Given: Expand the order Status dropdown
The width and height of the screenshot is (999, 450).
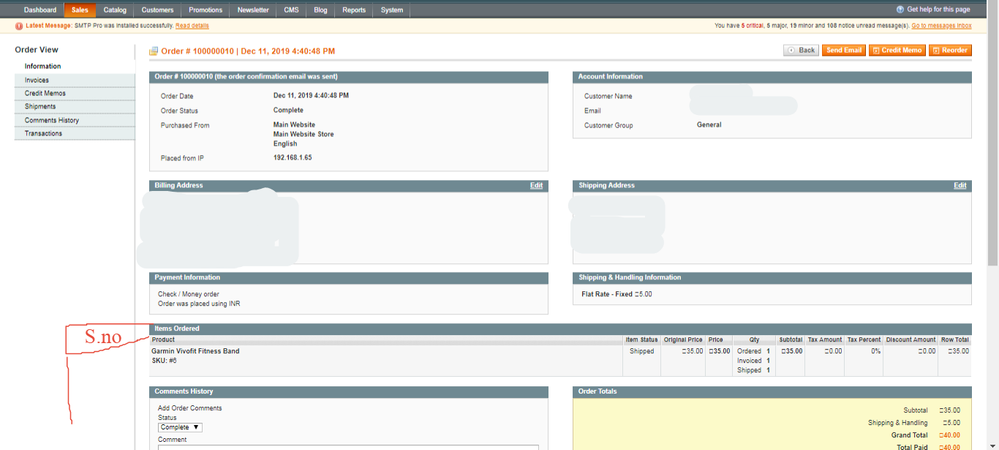Looking at the screenshot, I should (x=180, y=427).
